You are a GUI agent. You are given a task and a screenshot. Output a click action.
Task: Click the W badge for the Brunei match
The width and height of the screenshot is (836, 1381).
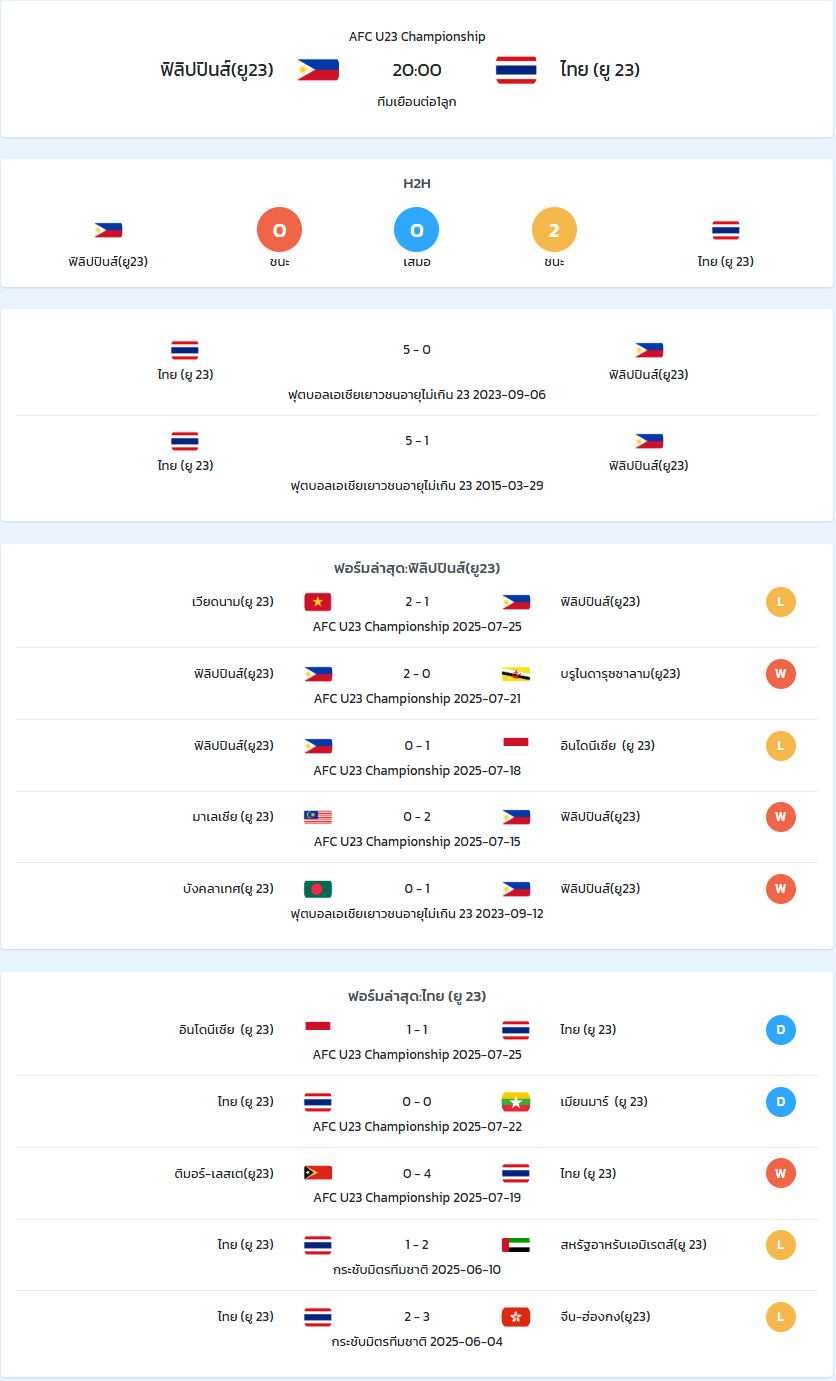[x=781, y=674]
